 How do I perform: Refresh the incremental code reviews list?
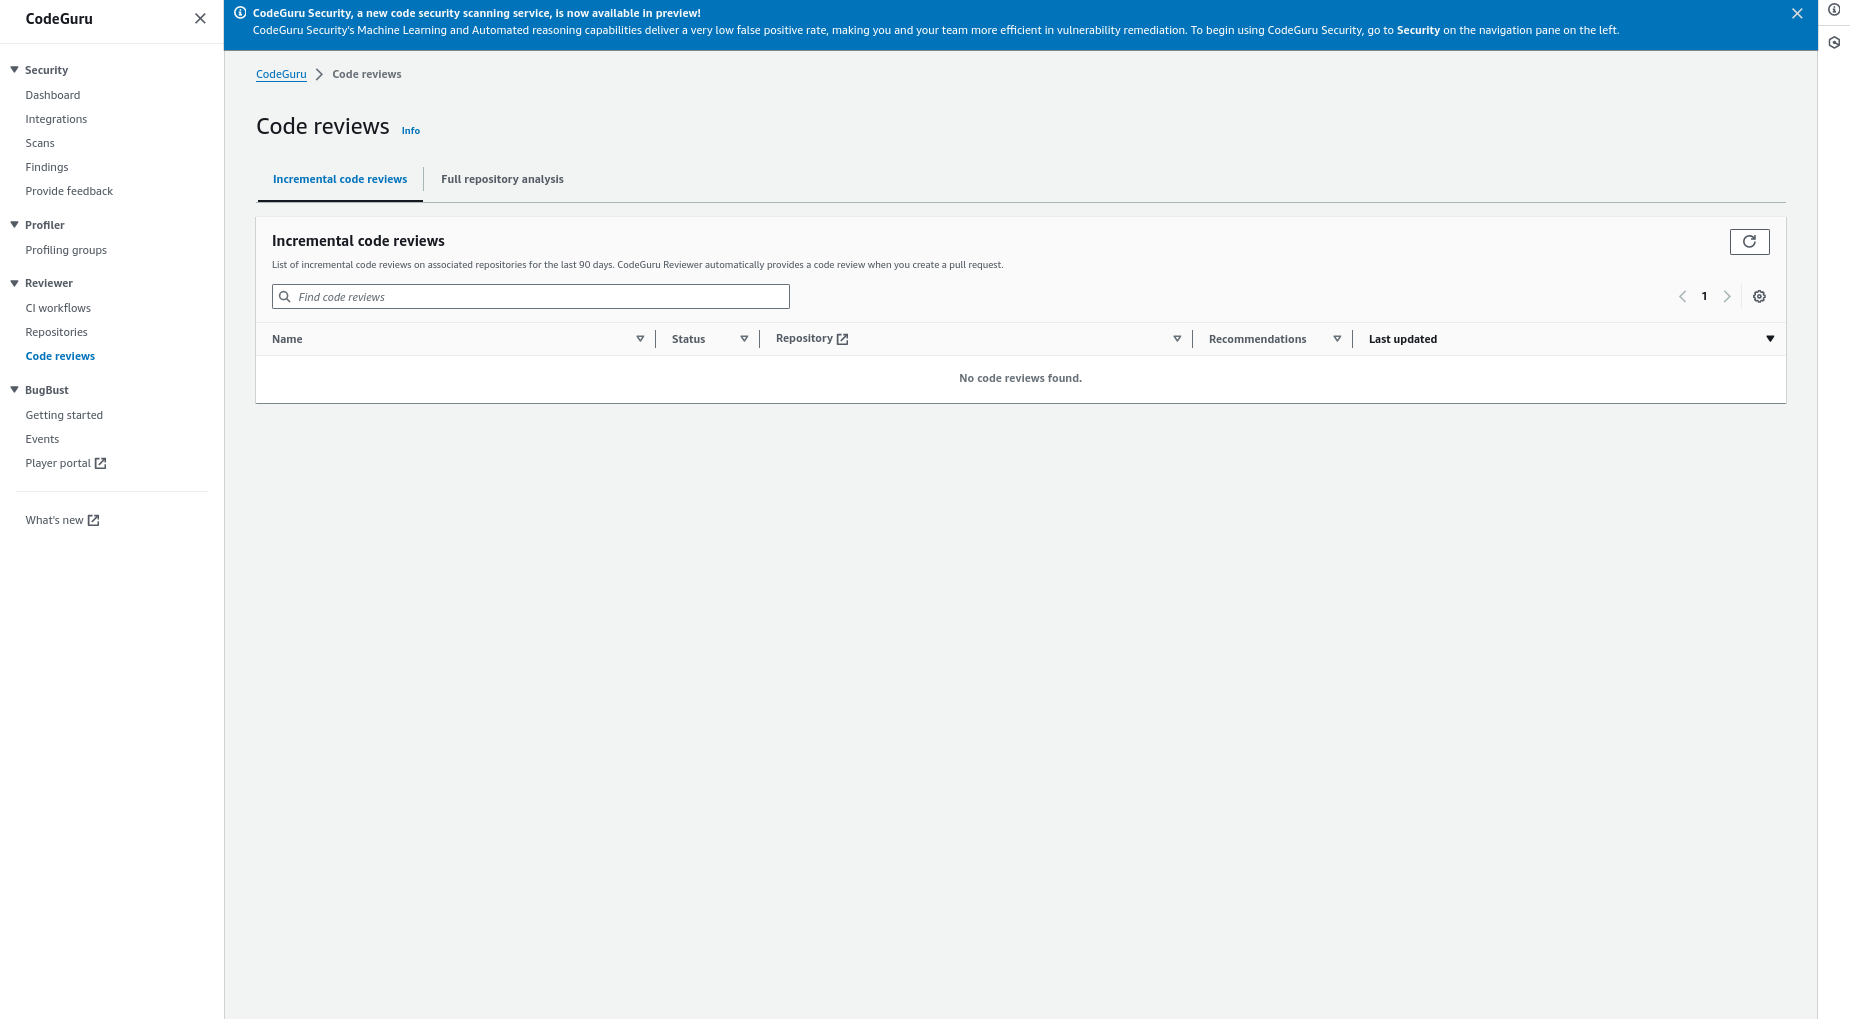pyautogui.click(x=1749, y=241)
